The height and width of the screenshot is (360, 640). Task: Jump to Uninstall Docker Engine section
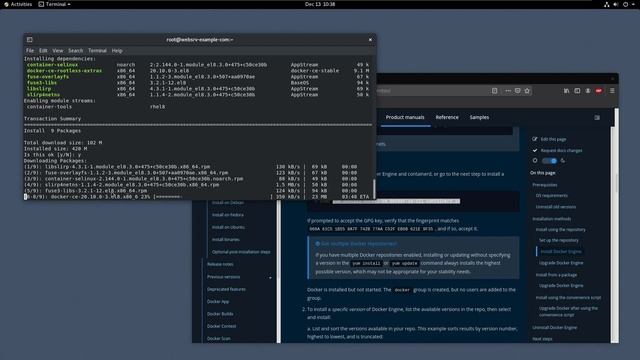(x=555, y=327)
